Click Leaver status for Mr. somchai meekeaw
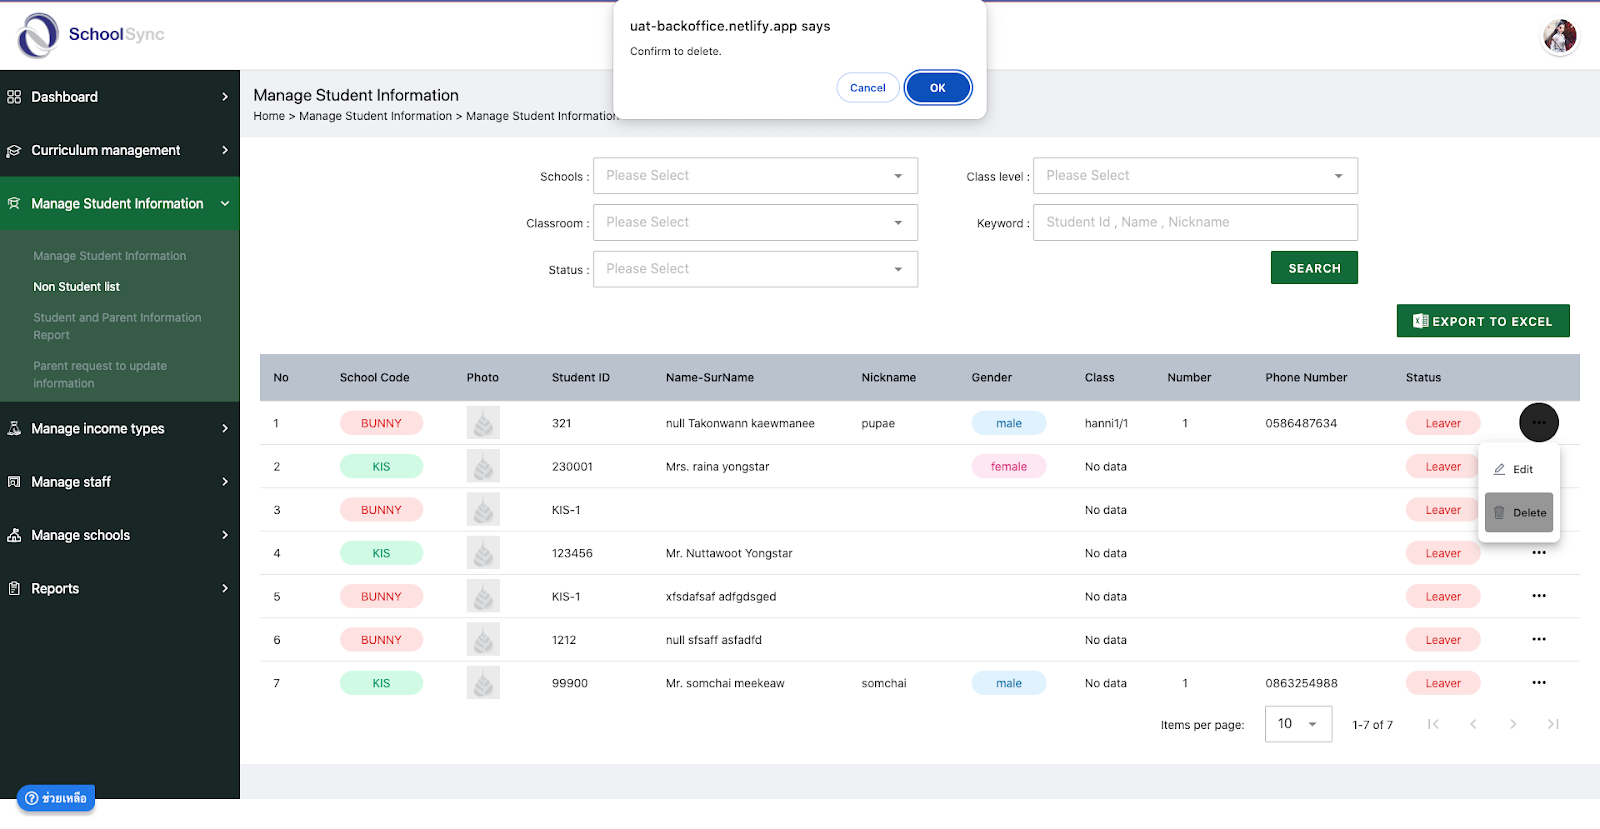This screenshot has height=829, width=1600. click(x=1443, y=683)
